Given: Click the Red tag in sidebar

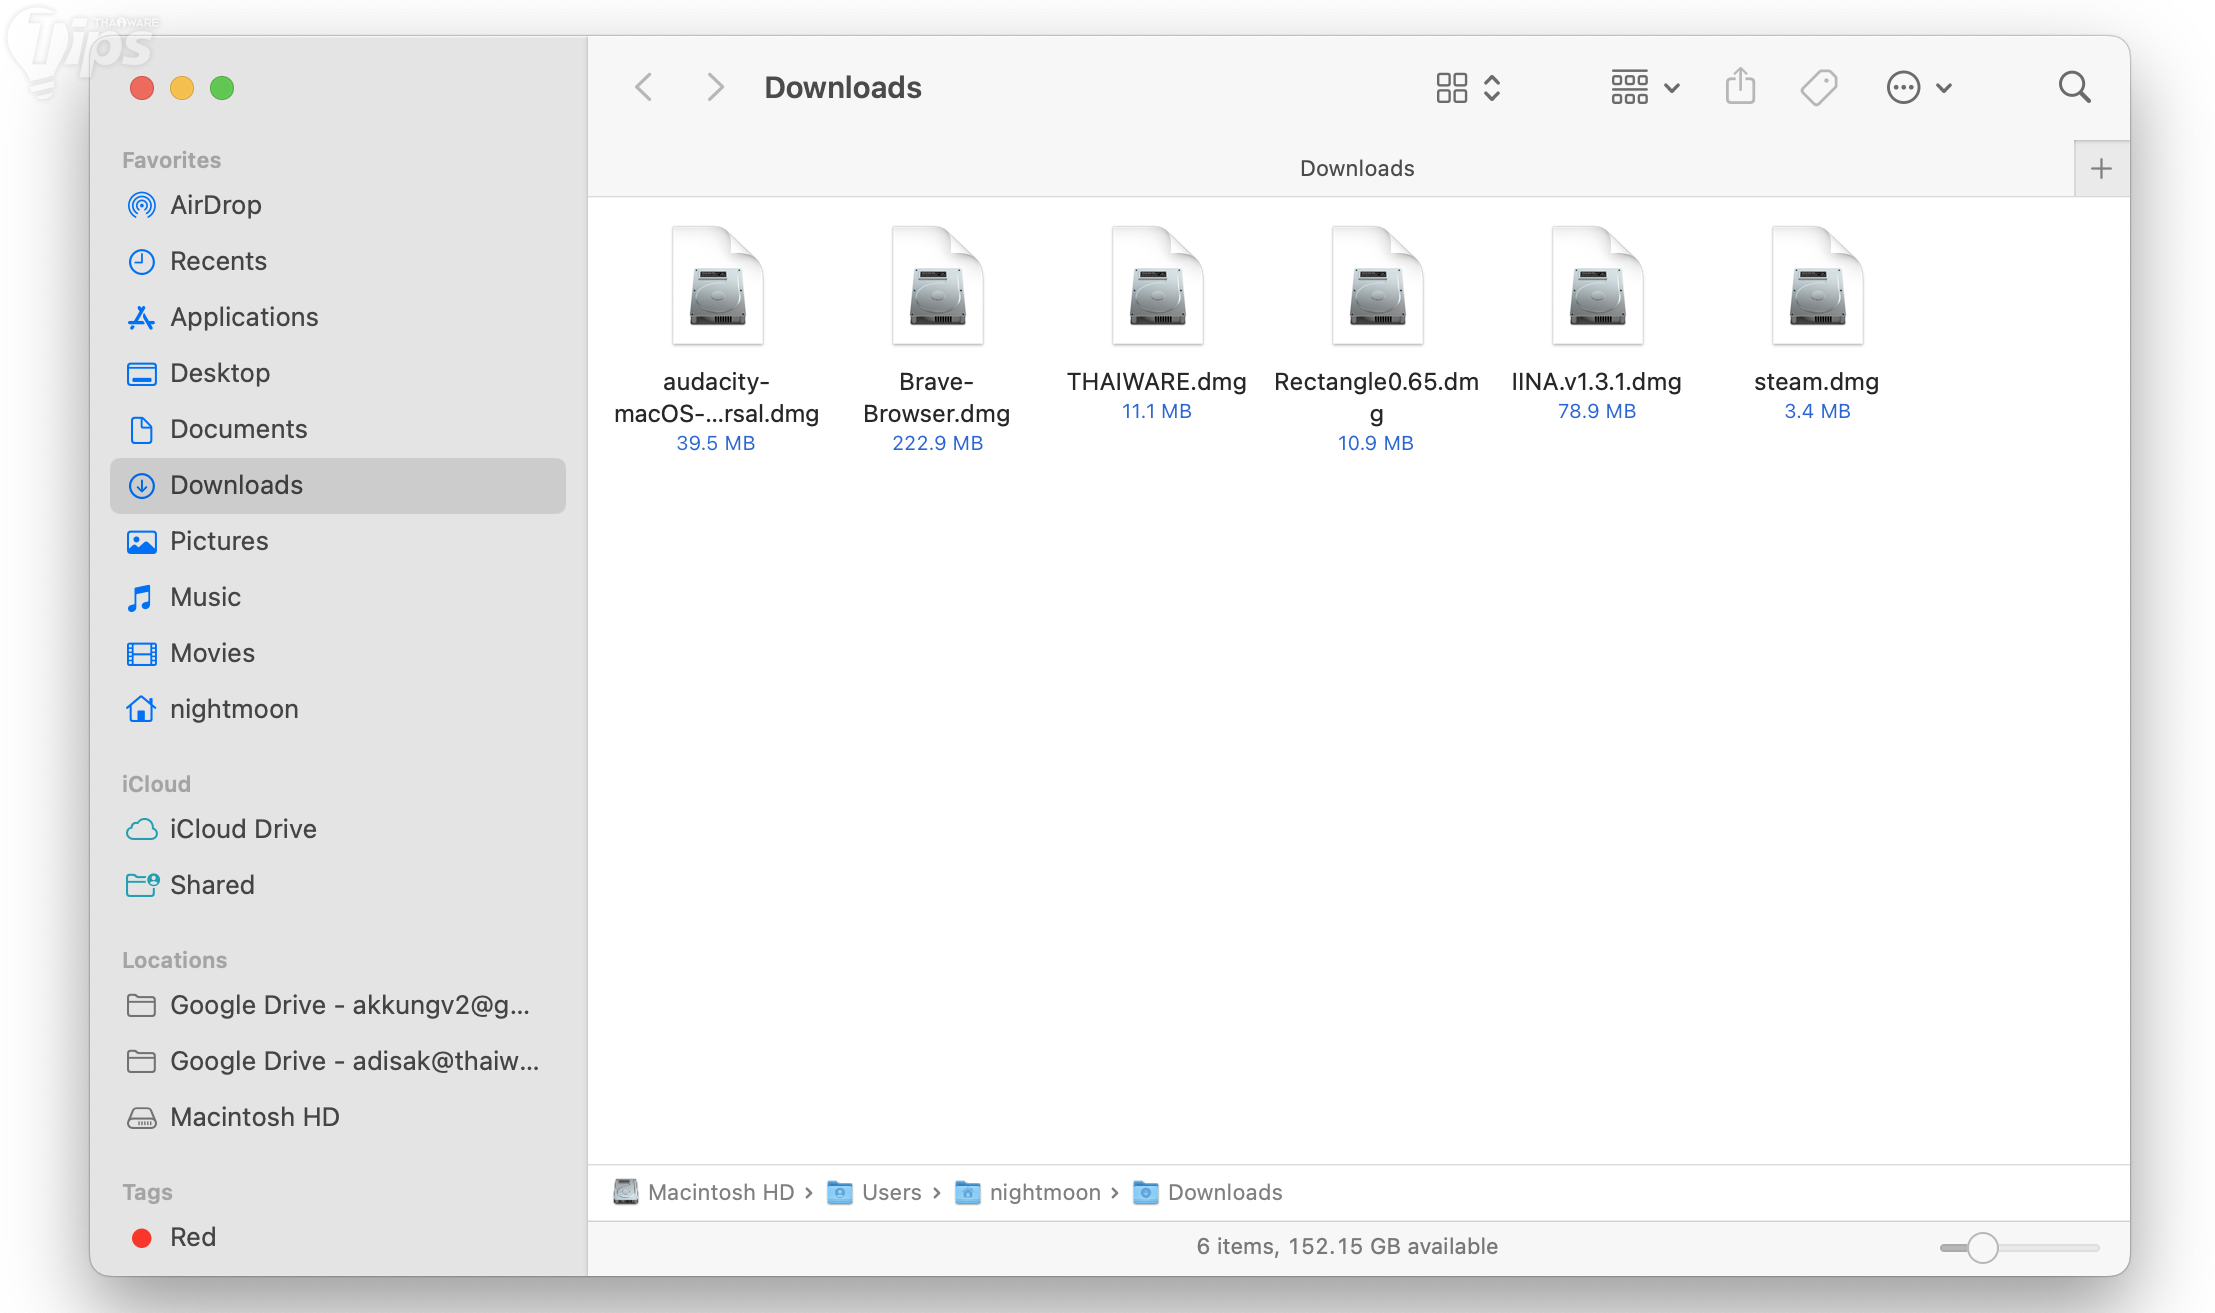Looking at the screenshot, I should click(x=192, y=1237).
